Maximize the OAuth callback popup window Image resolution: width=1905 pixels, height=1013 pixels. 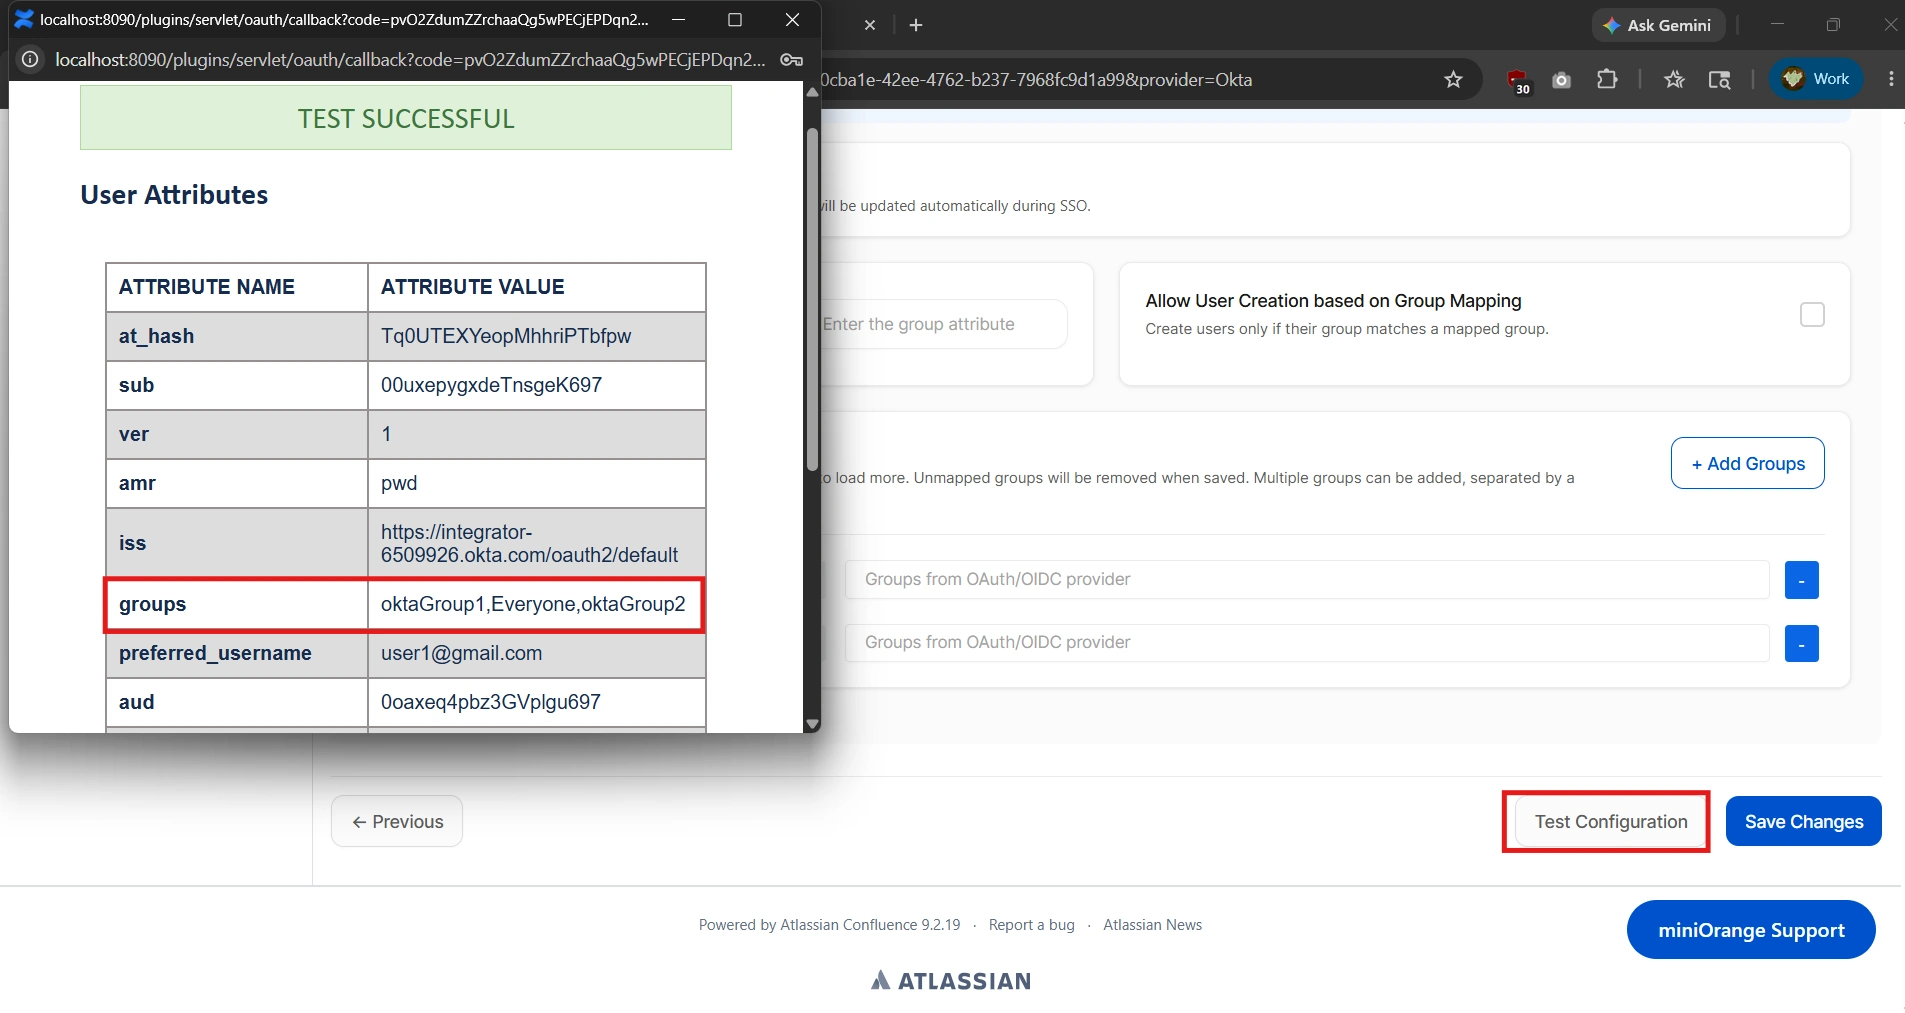click(735, 20)
